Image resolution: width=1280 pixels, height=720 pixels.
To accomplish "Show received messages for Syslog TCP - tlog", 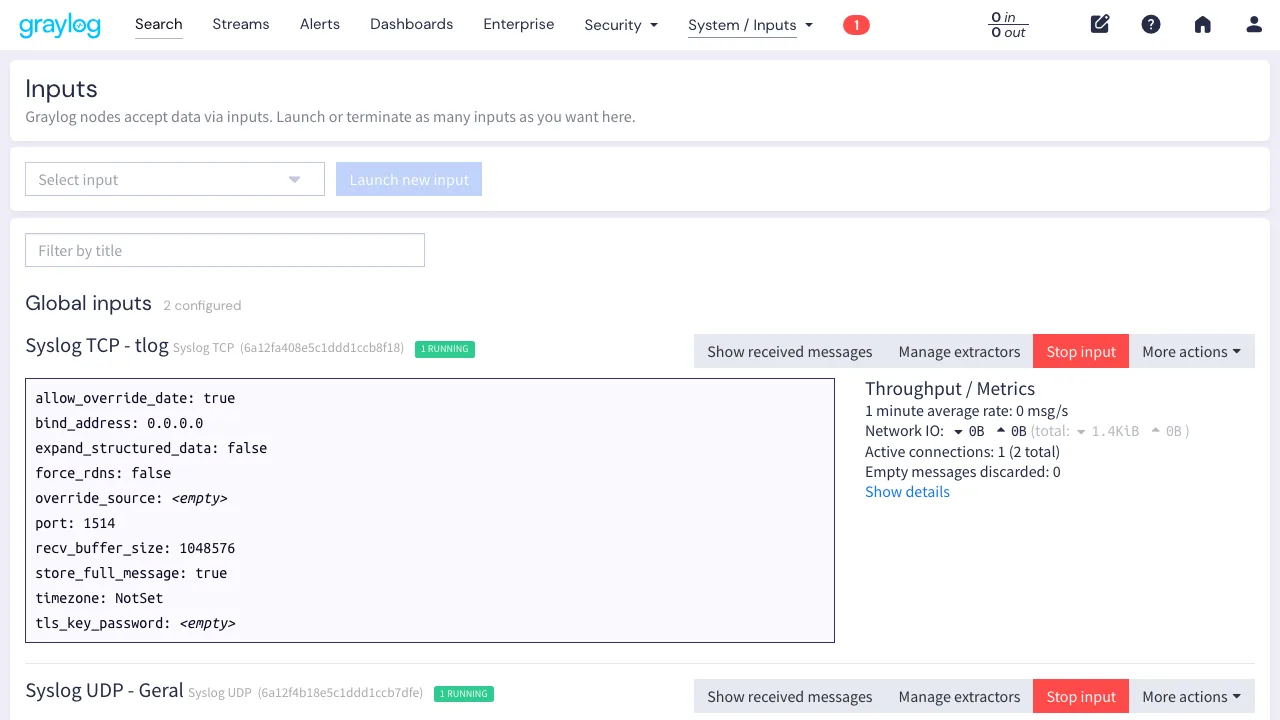I will point(790,351).
